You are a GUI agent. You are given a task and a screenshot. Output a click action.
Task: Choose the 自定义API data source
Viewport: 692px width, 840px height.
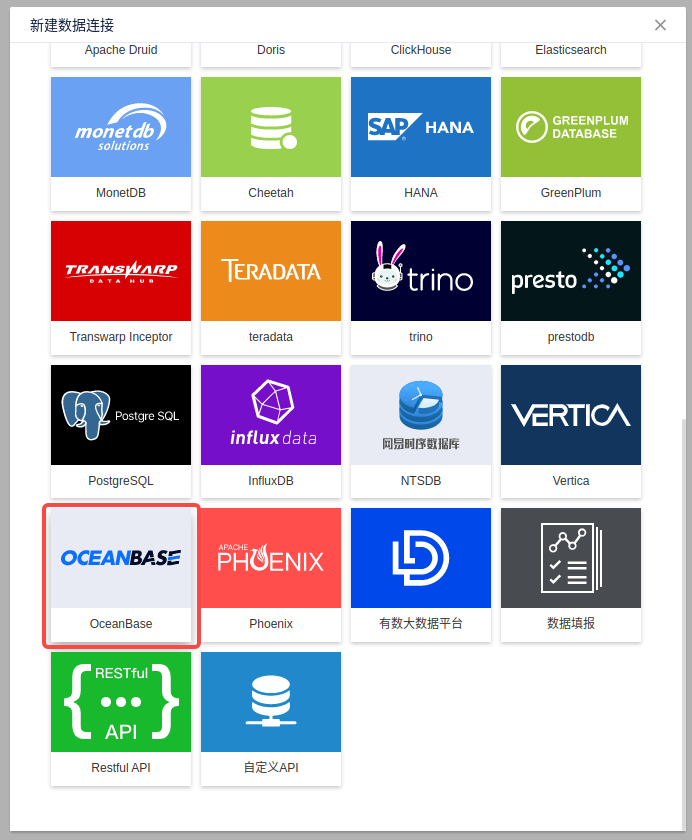click(271, 702)
